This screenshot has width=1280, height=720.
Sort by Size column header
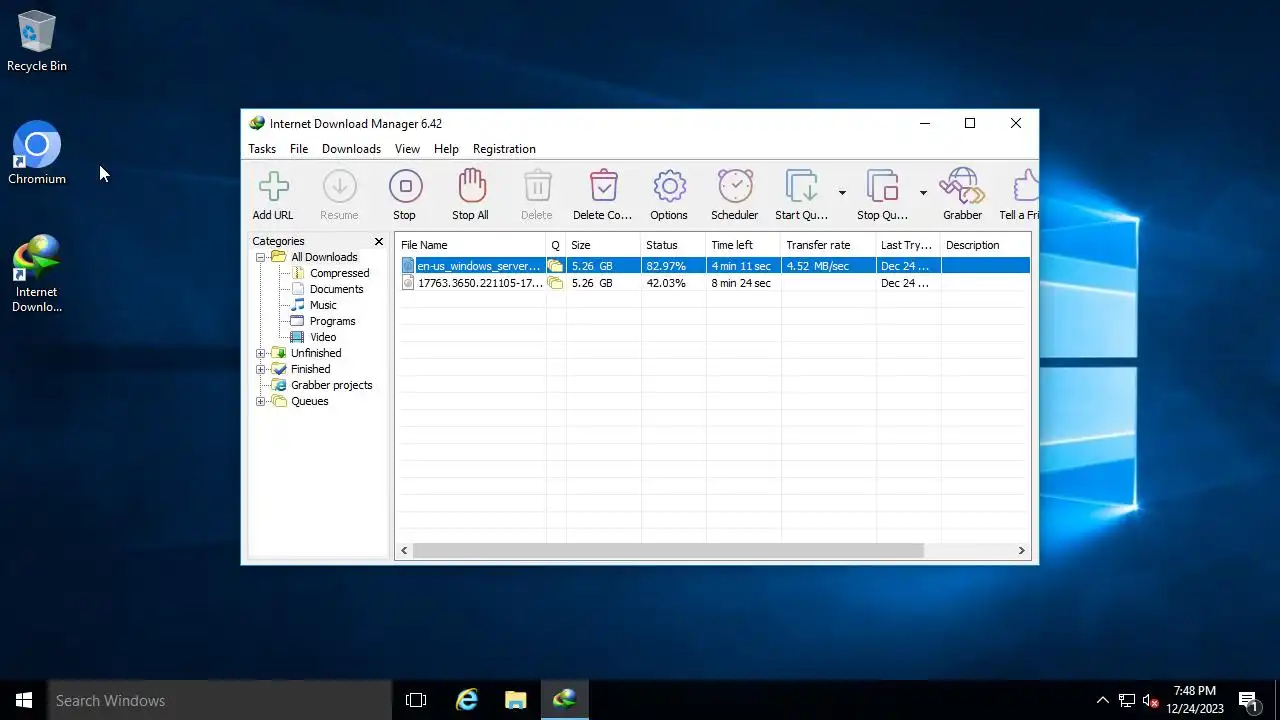click(603, 245)
